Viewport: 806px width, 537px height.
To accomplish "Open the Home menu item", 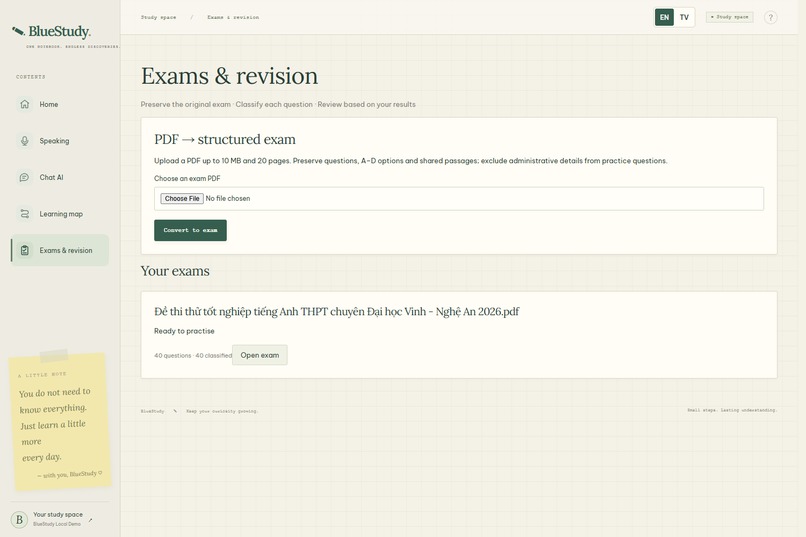I will (60, 104).
